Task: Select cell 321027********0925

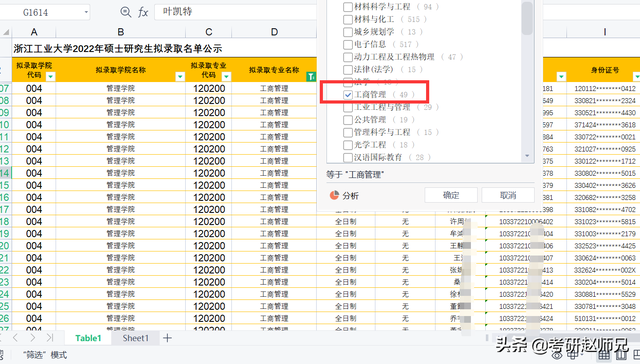Action: (x=605, y=149)
